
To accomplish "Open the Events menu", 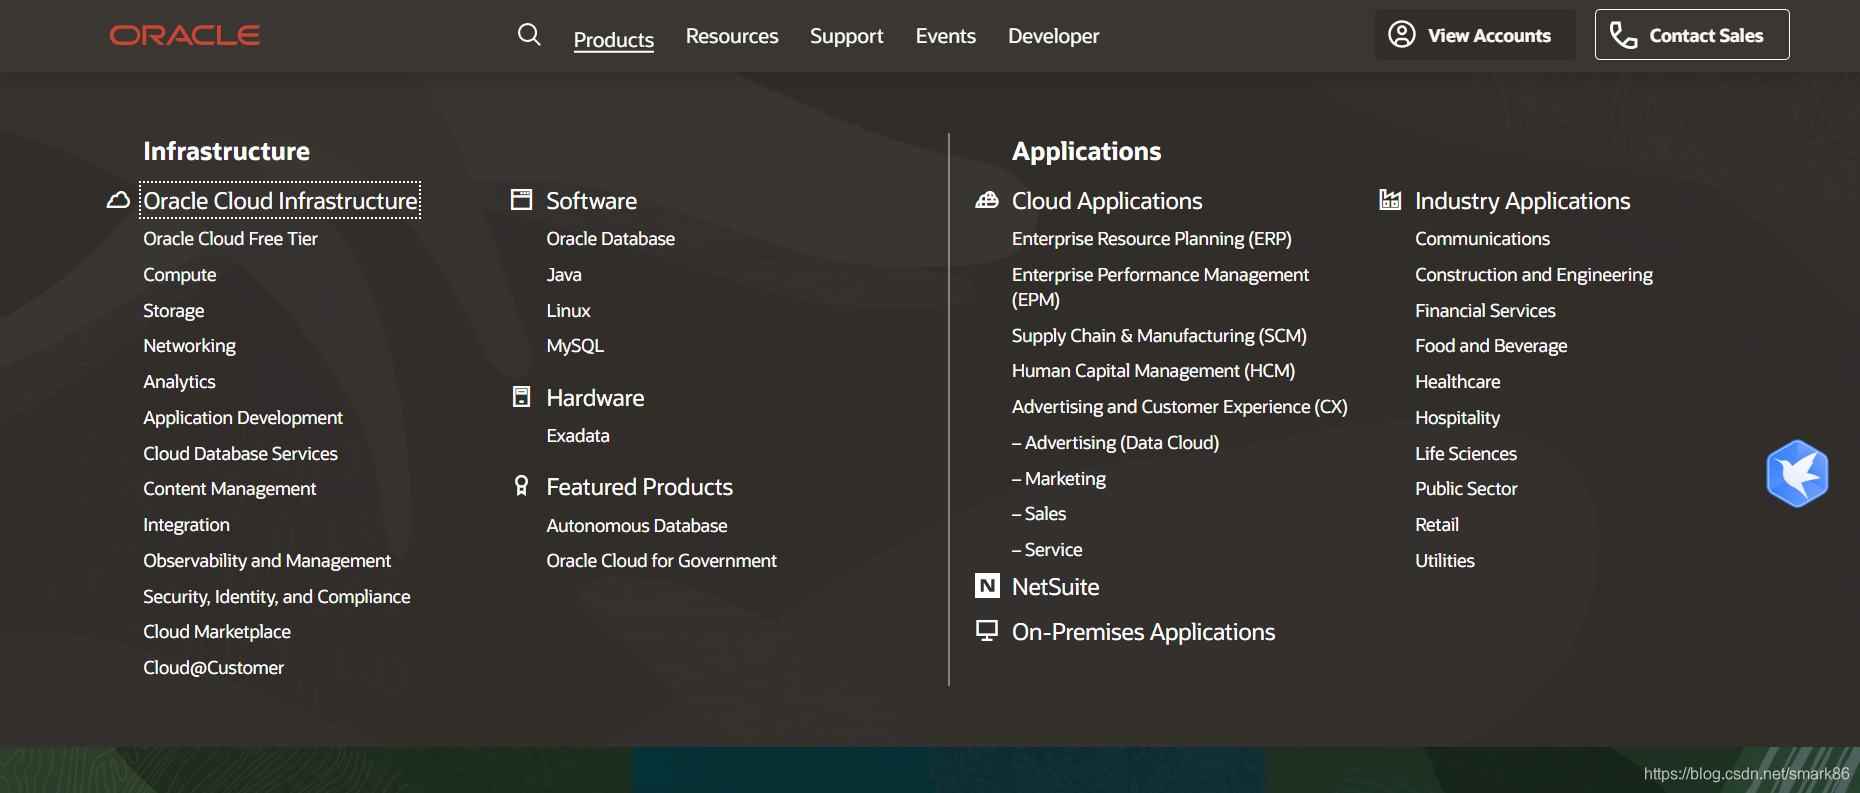I will tap(946, 36).
